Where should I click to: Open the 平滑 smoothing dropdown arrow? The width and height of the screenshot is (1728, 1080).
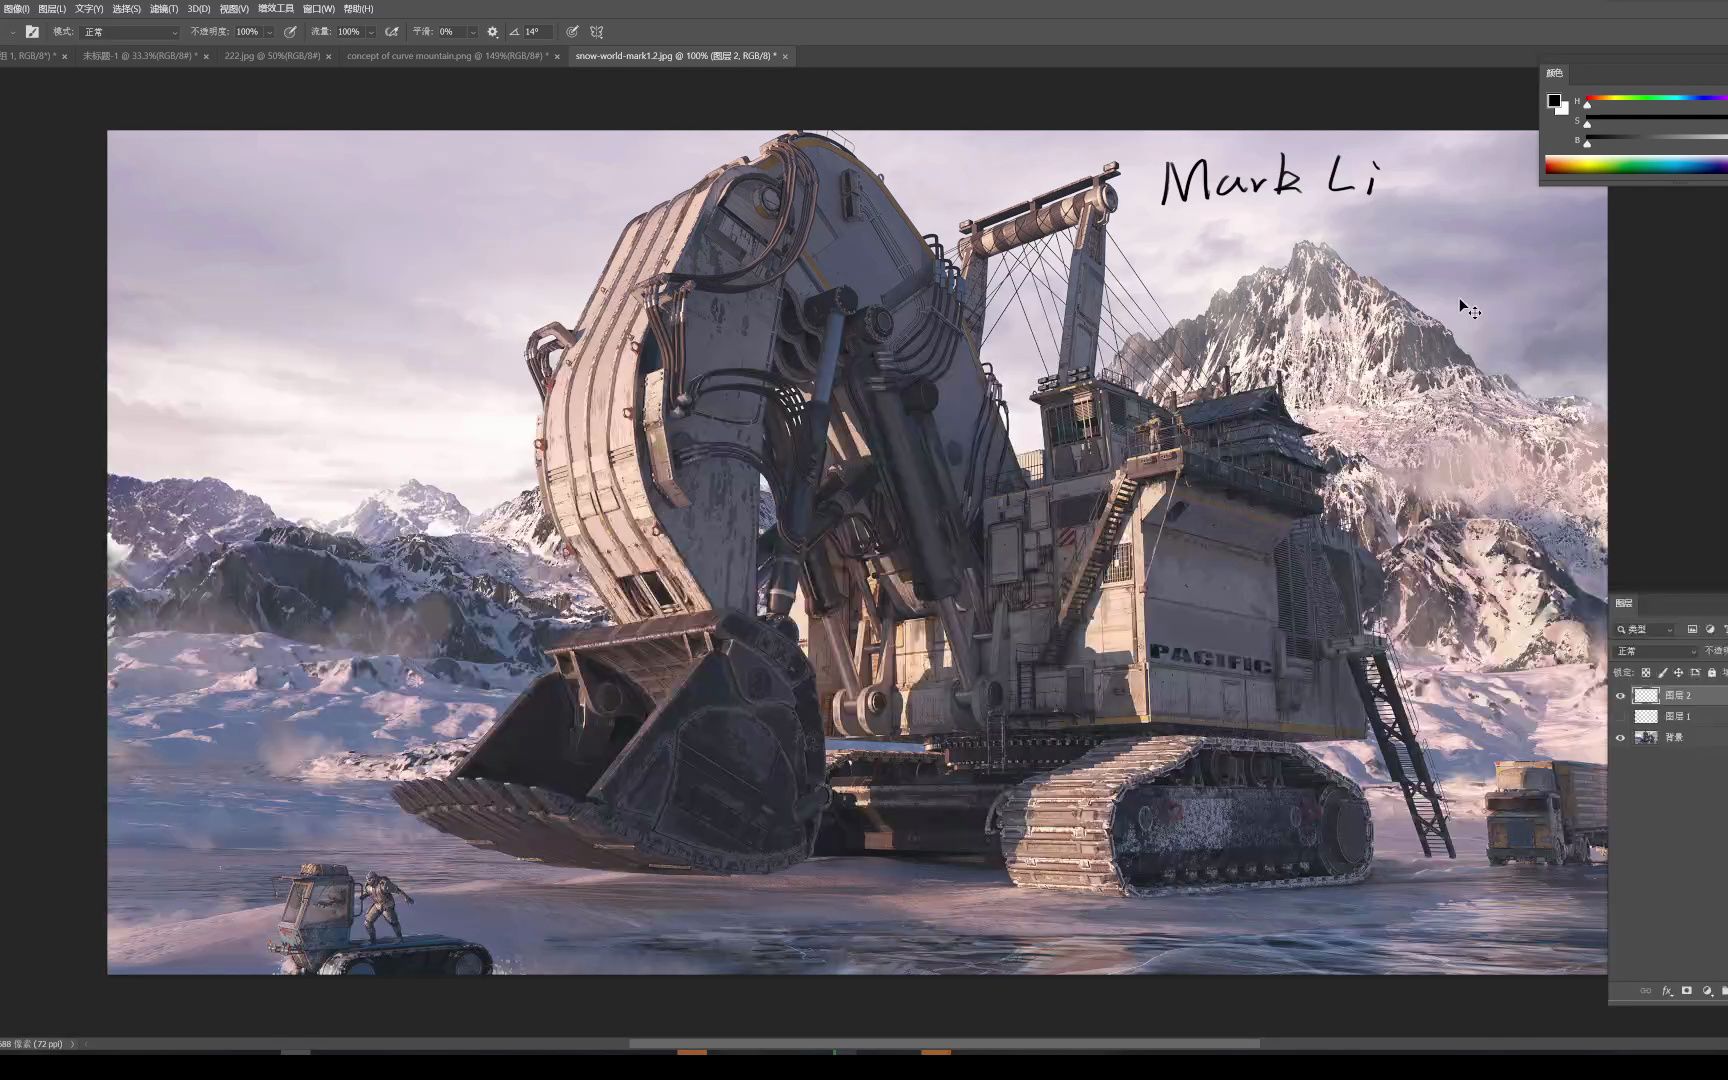[473, 32]
